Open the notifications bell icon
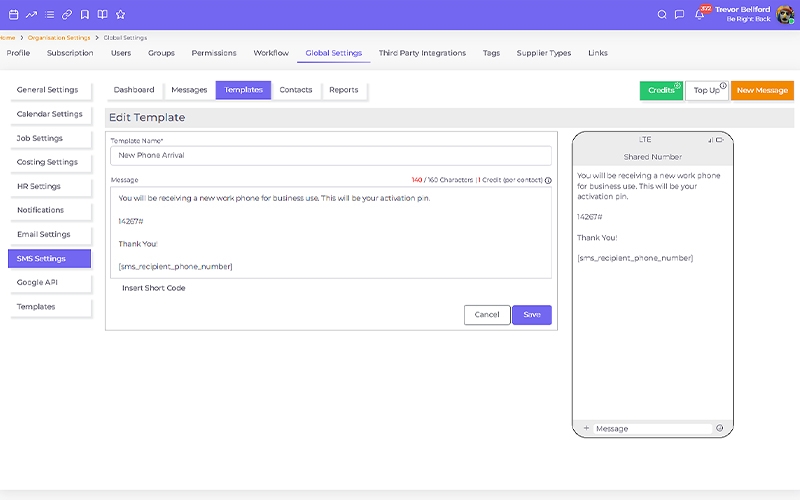The width and height of the screenshot is (800, 500). coord(699,15)
